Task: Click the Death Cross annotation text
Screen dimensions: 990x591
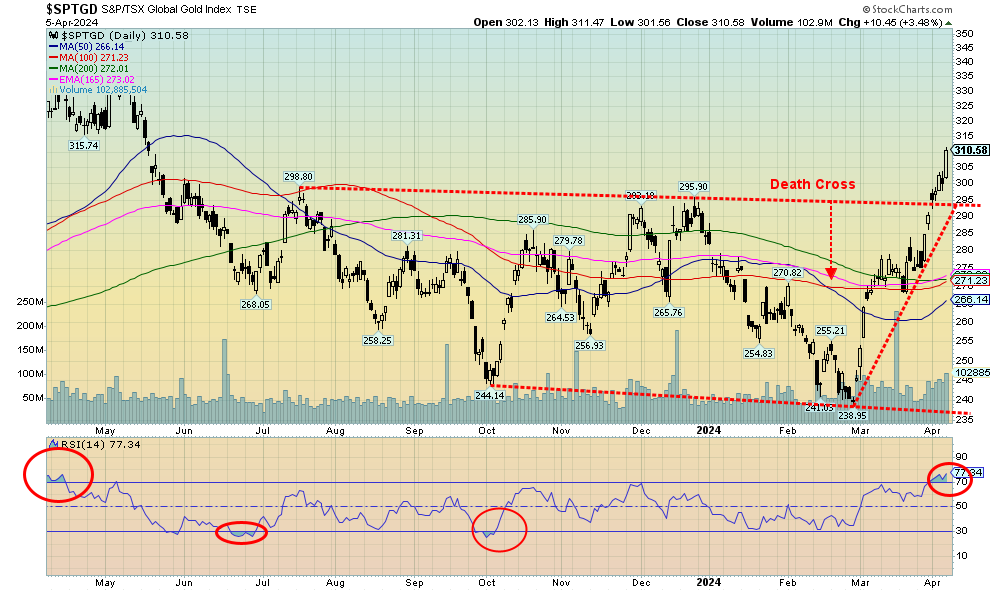Action: tap(812, 184)
